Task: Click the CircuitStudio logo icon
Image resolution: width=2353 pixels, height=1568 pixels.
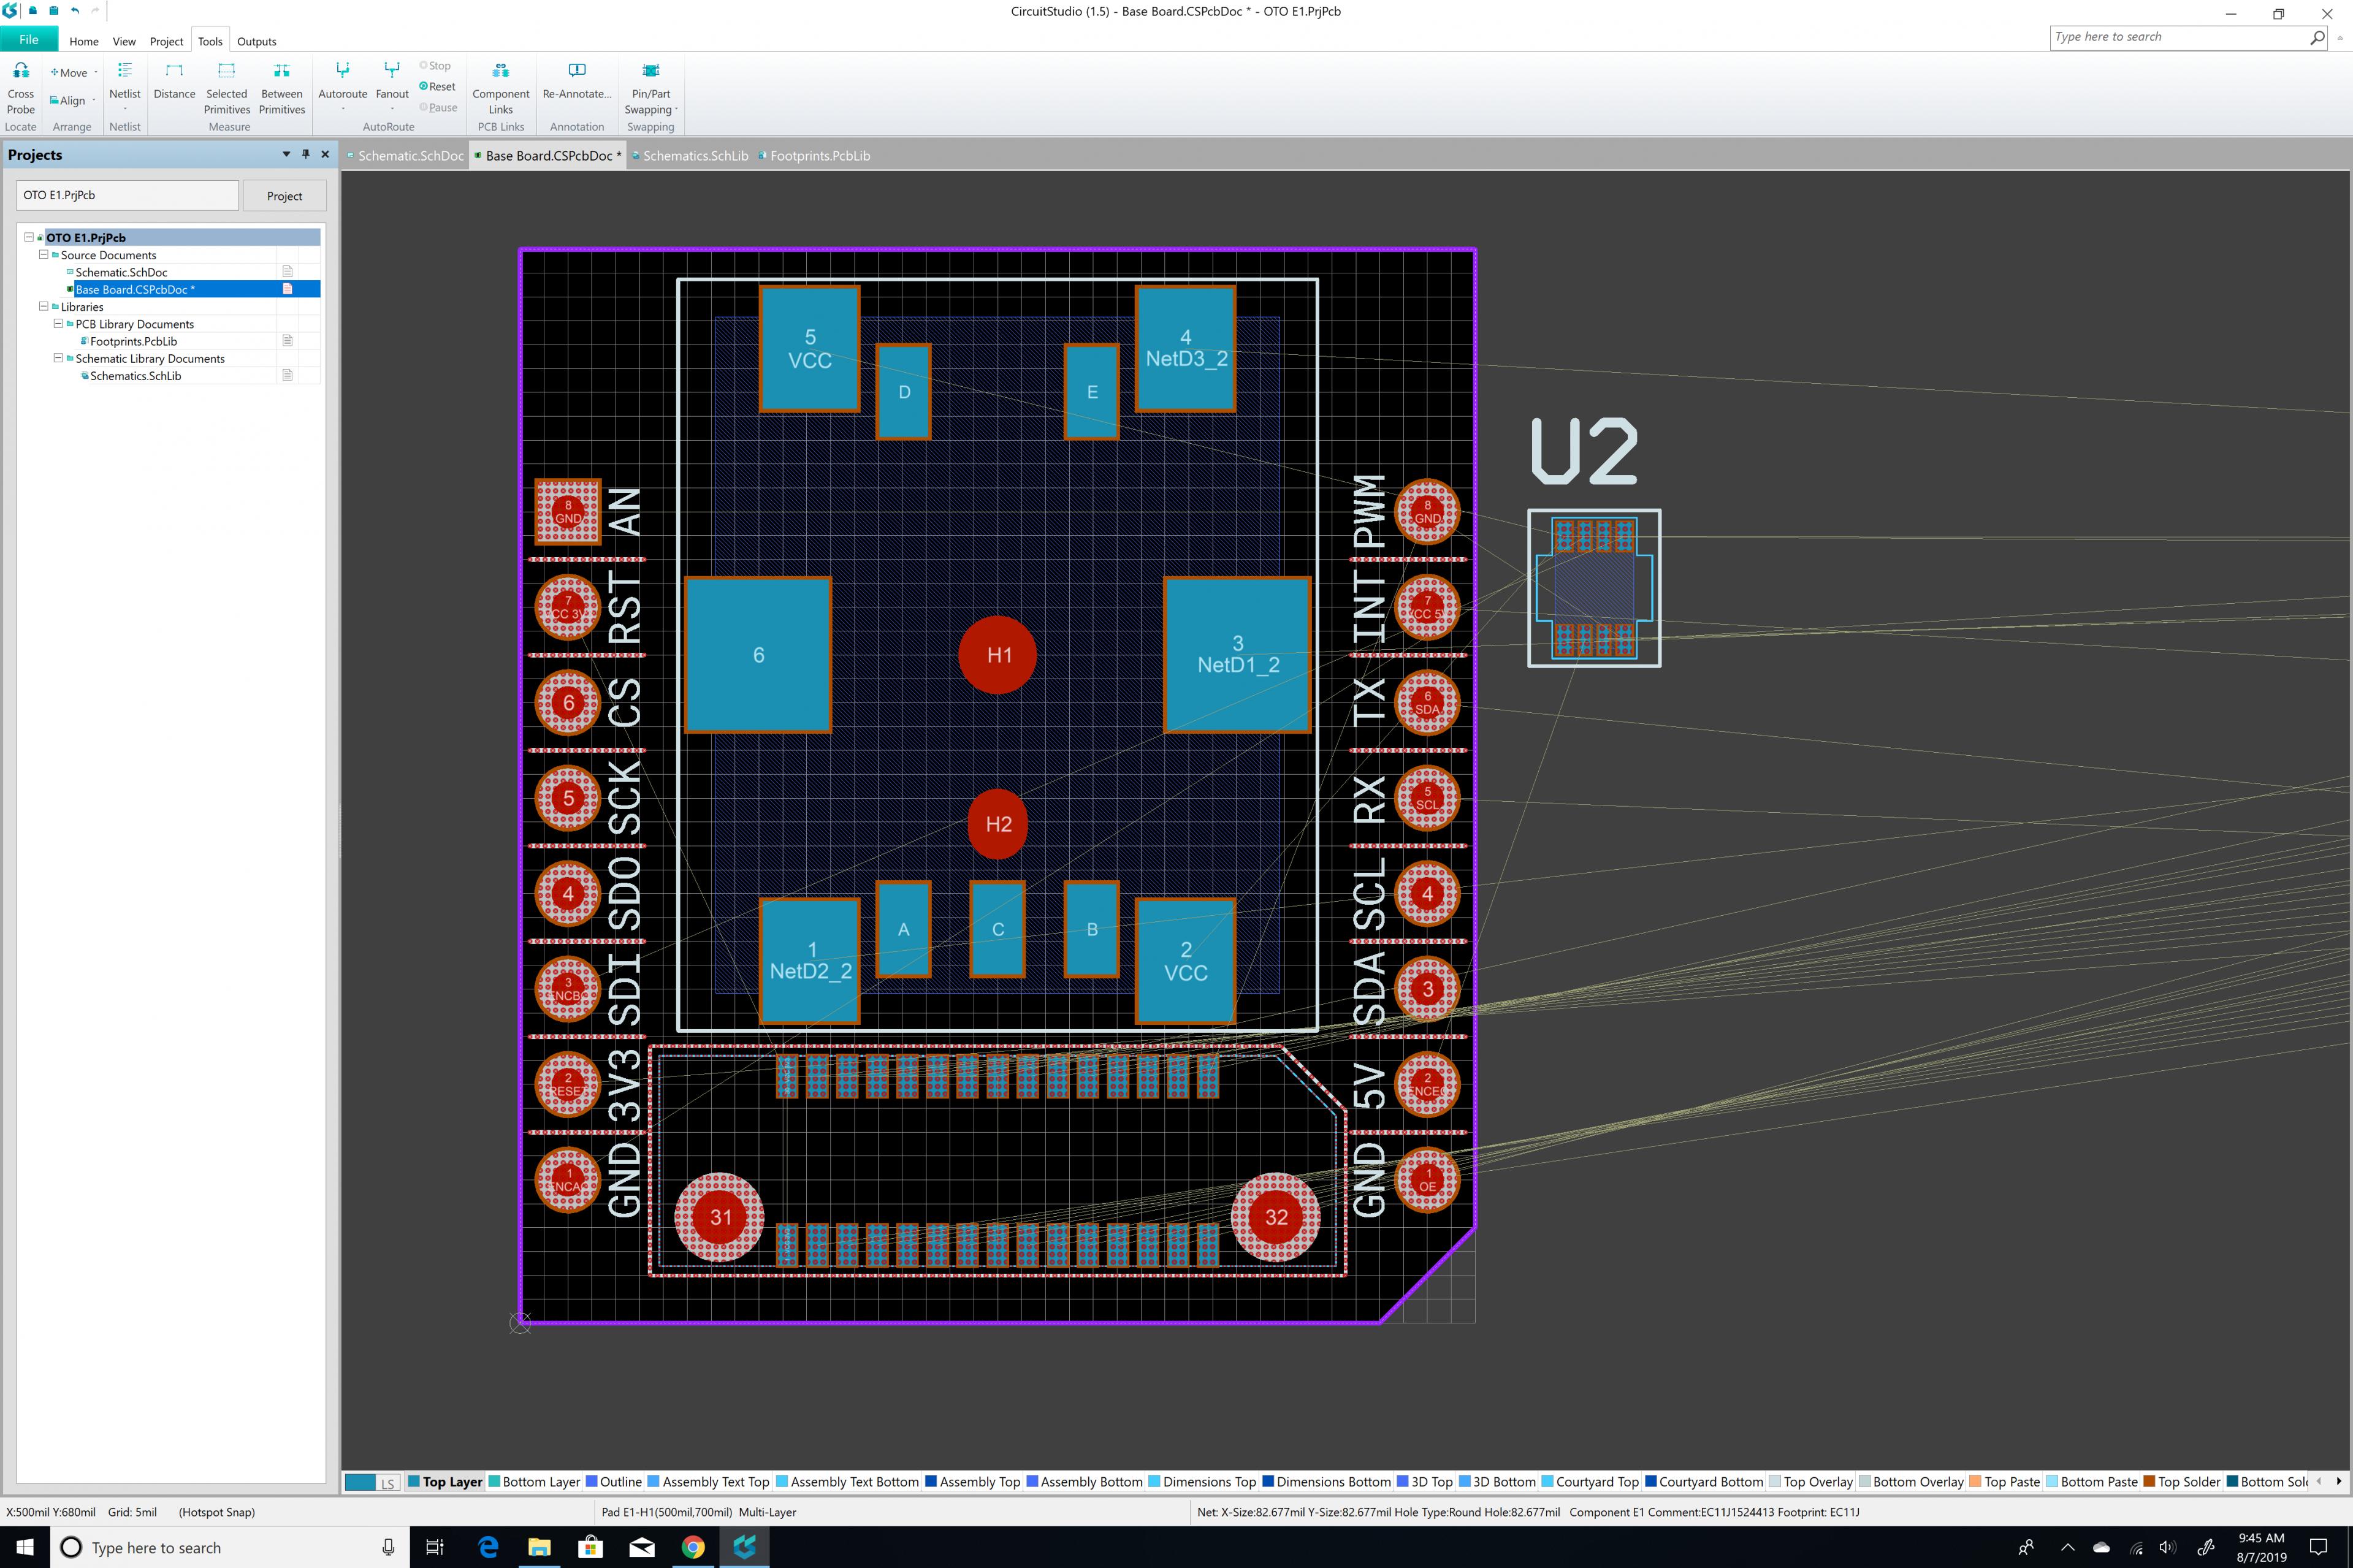Action: (10, 11)
